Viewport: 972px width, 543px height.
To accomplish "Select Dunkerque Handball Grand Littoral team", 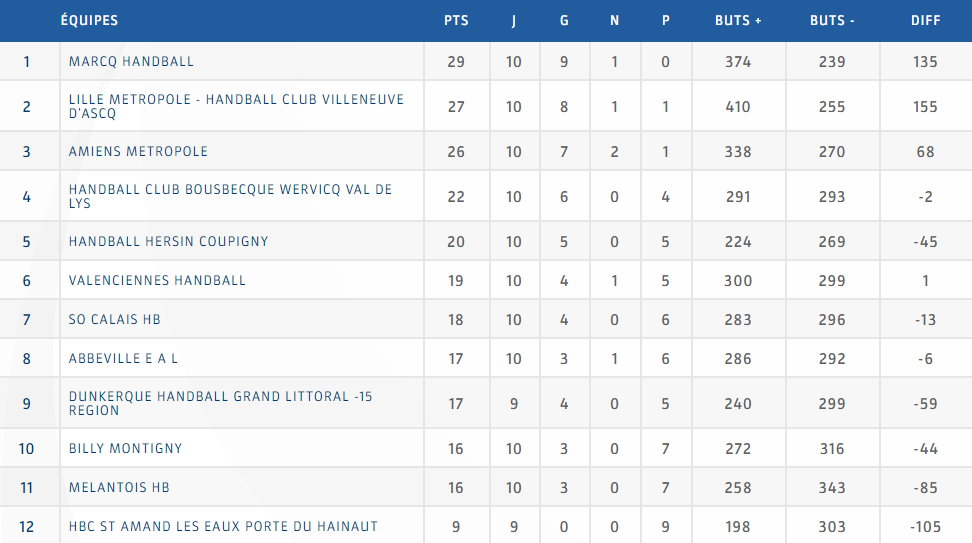I will coord(221,403).
